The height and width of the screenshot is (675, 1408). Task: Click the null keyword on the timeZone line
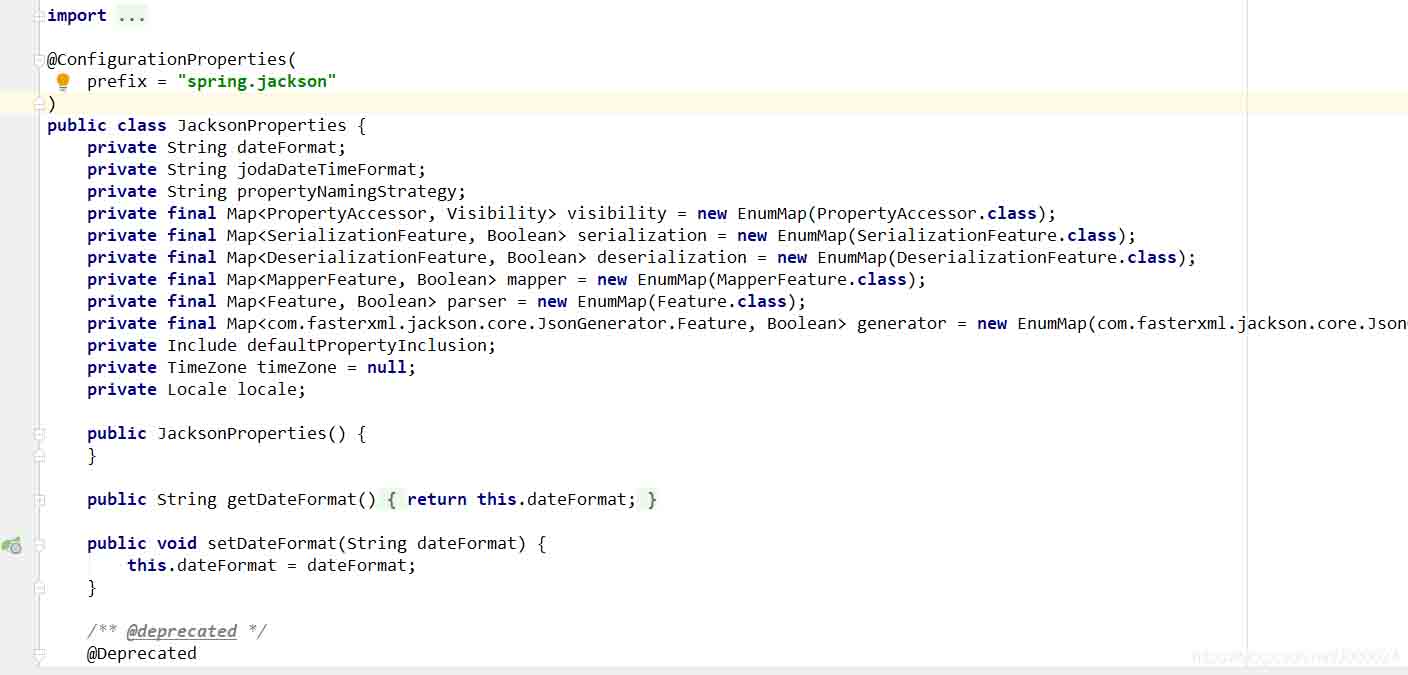386,367
